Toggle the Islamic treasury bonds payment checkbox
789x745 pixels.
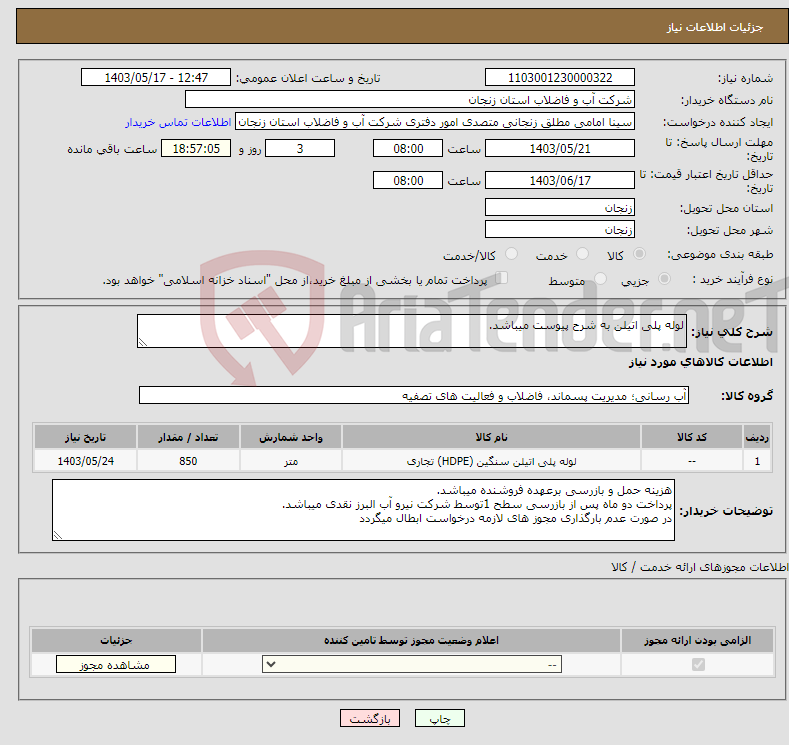(x=502, y=278)
